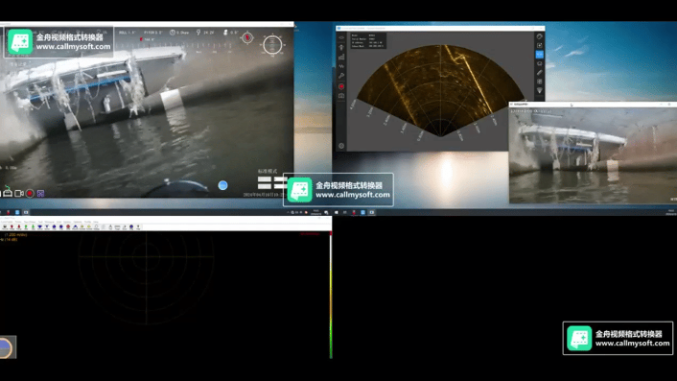
Task: Click the fit-to-view icon in sonar right panel
Action: click(x=539, y=45)
